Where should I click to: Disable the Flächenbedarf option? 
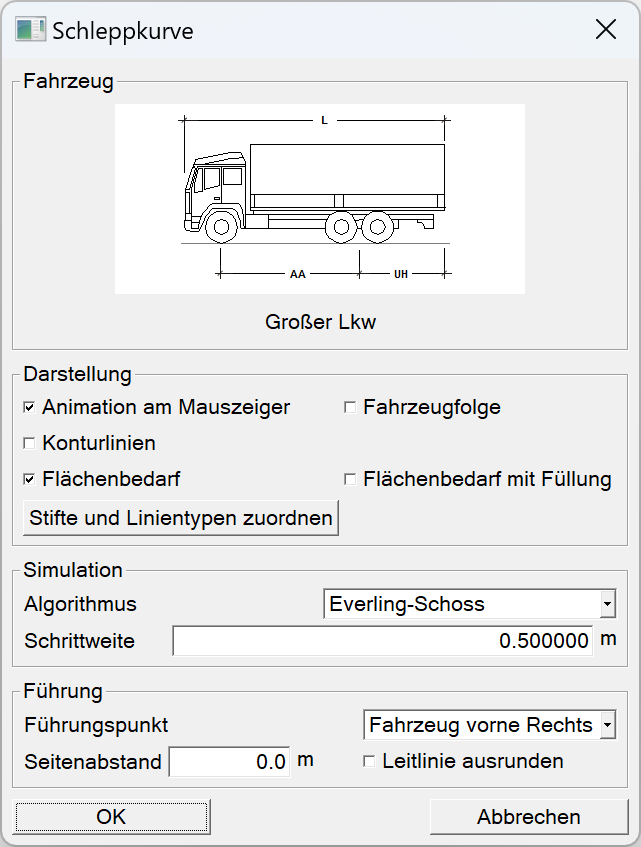coord(30,479)
